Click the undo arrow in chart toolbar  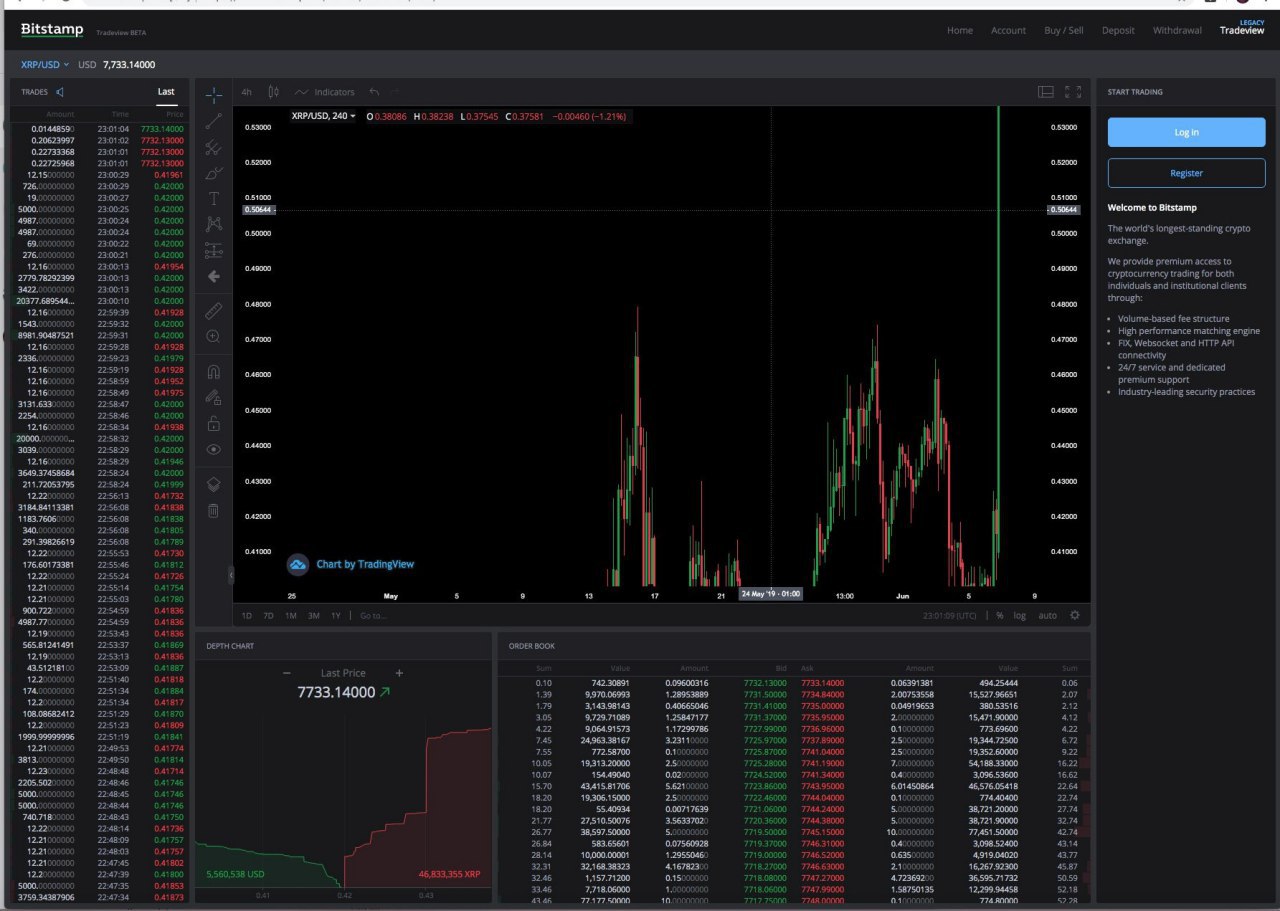pyautogui.click(x=374, y=92)
